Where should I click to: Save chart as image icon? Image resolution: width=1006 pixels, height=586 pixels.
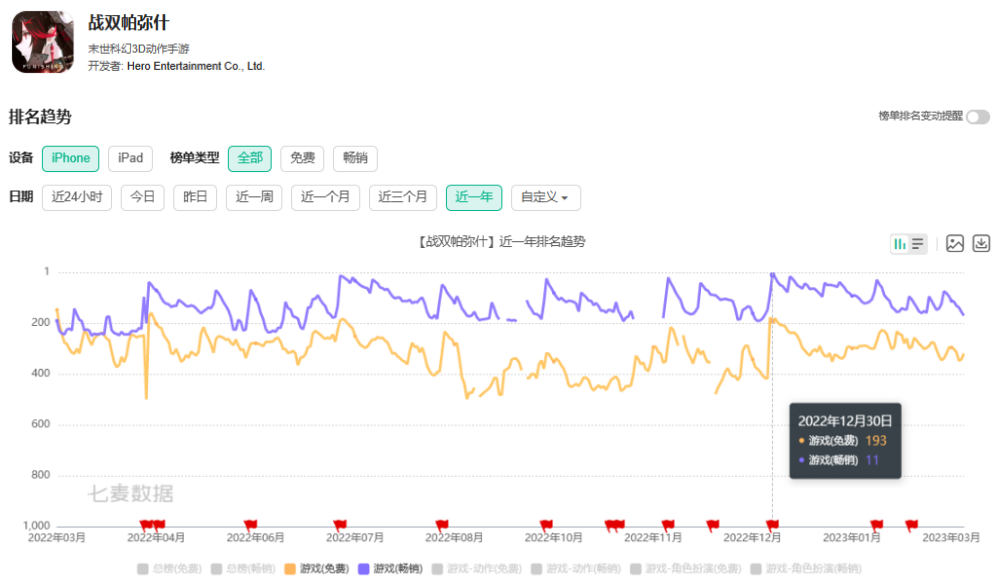point(955,244)
